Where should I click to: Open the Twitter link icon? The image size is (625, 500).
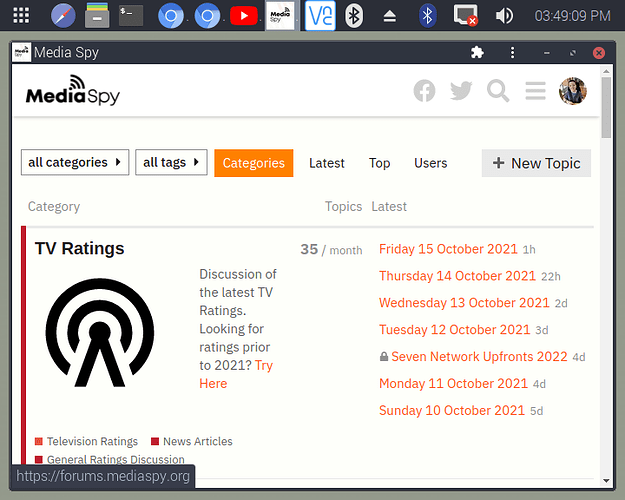coord(461,91)
